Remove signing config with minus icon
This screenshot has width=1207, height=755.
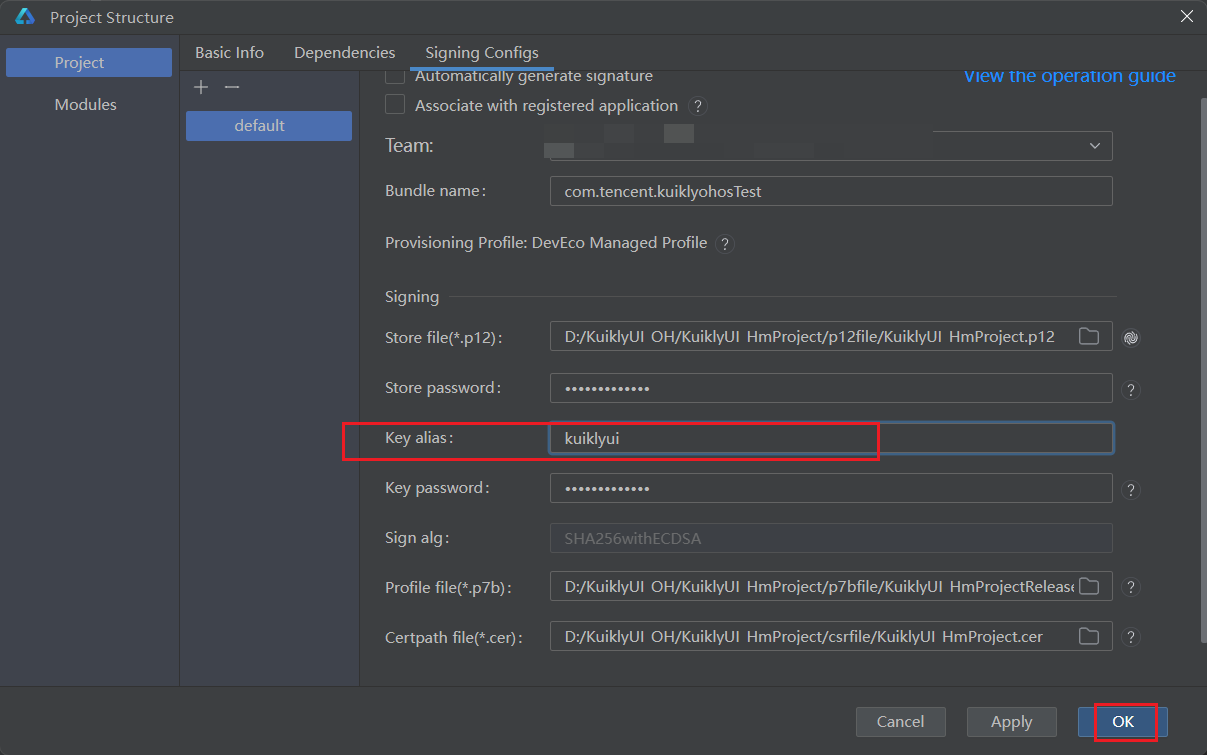232,88
